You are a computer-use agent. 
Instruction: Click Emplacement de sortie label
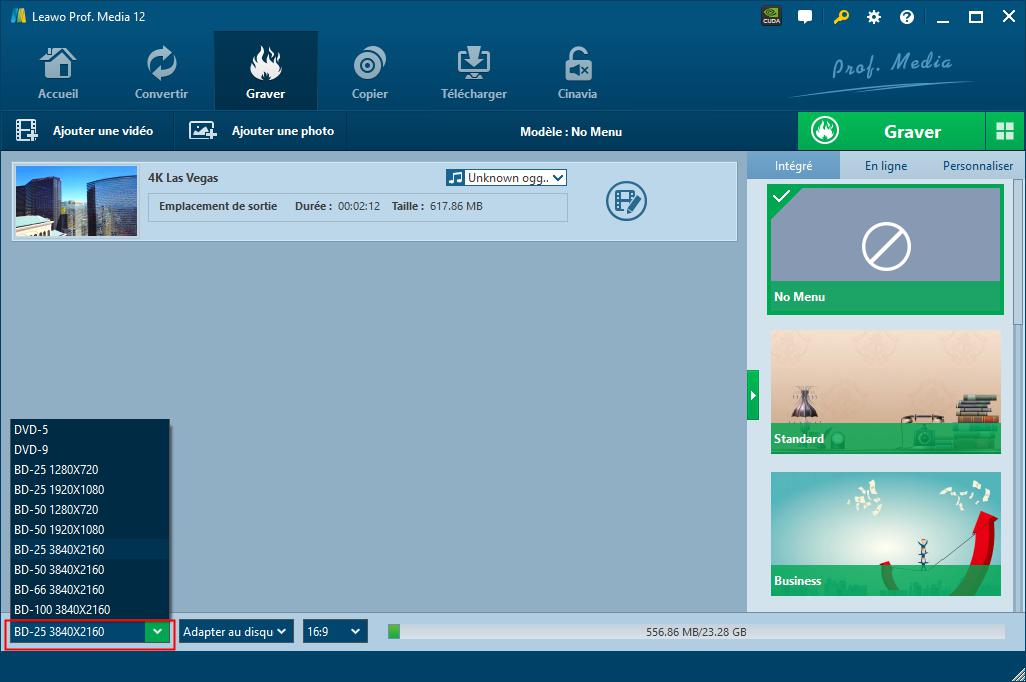tap(218, 206)
